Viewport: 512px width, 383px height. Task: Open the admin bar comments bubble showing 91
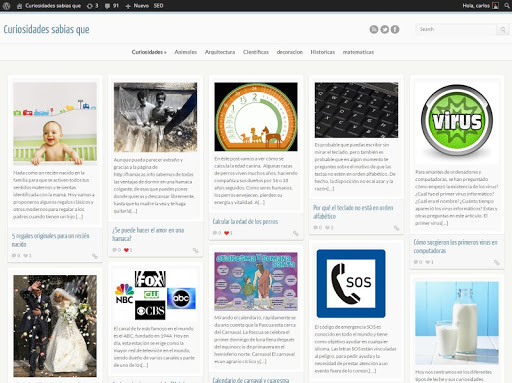pyautogui.click(x=112, y=6)
